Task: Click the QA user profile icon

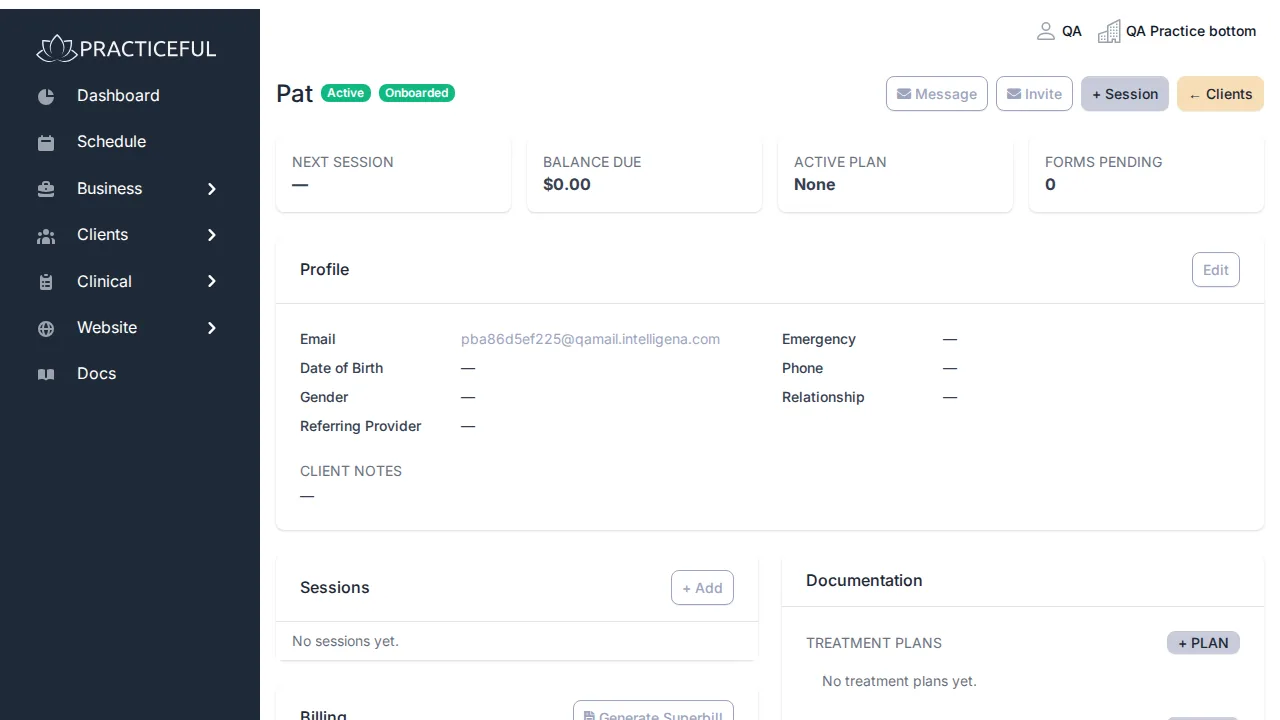Action: coord(1046,31)
